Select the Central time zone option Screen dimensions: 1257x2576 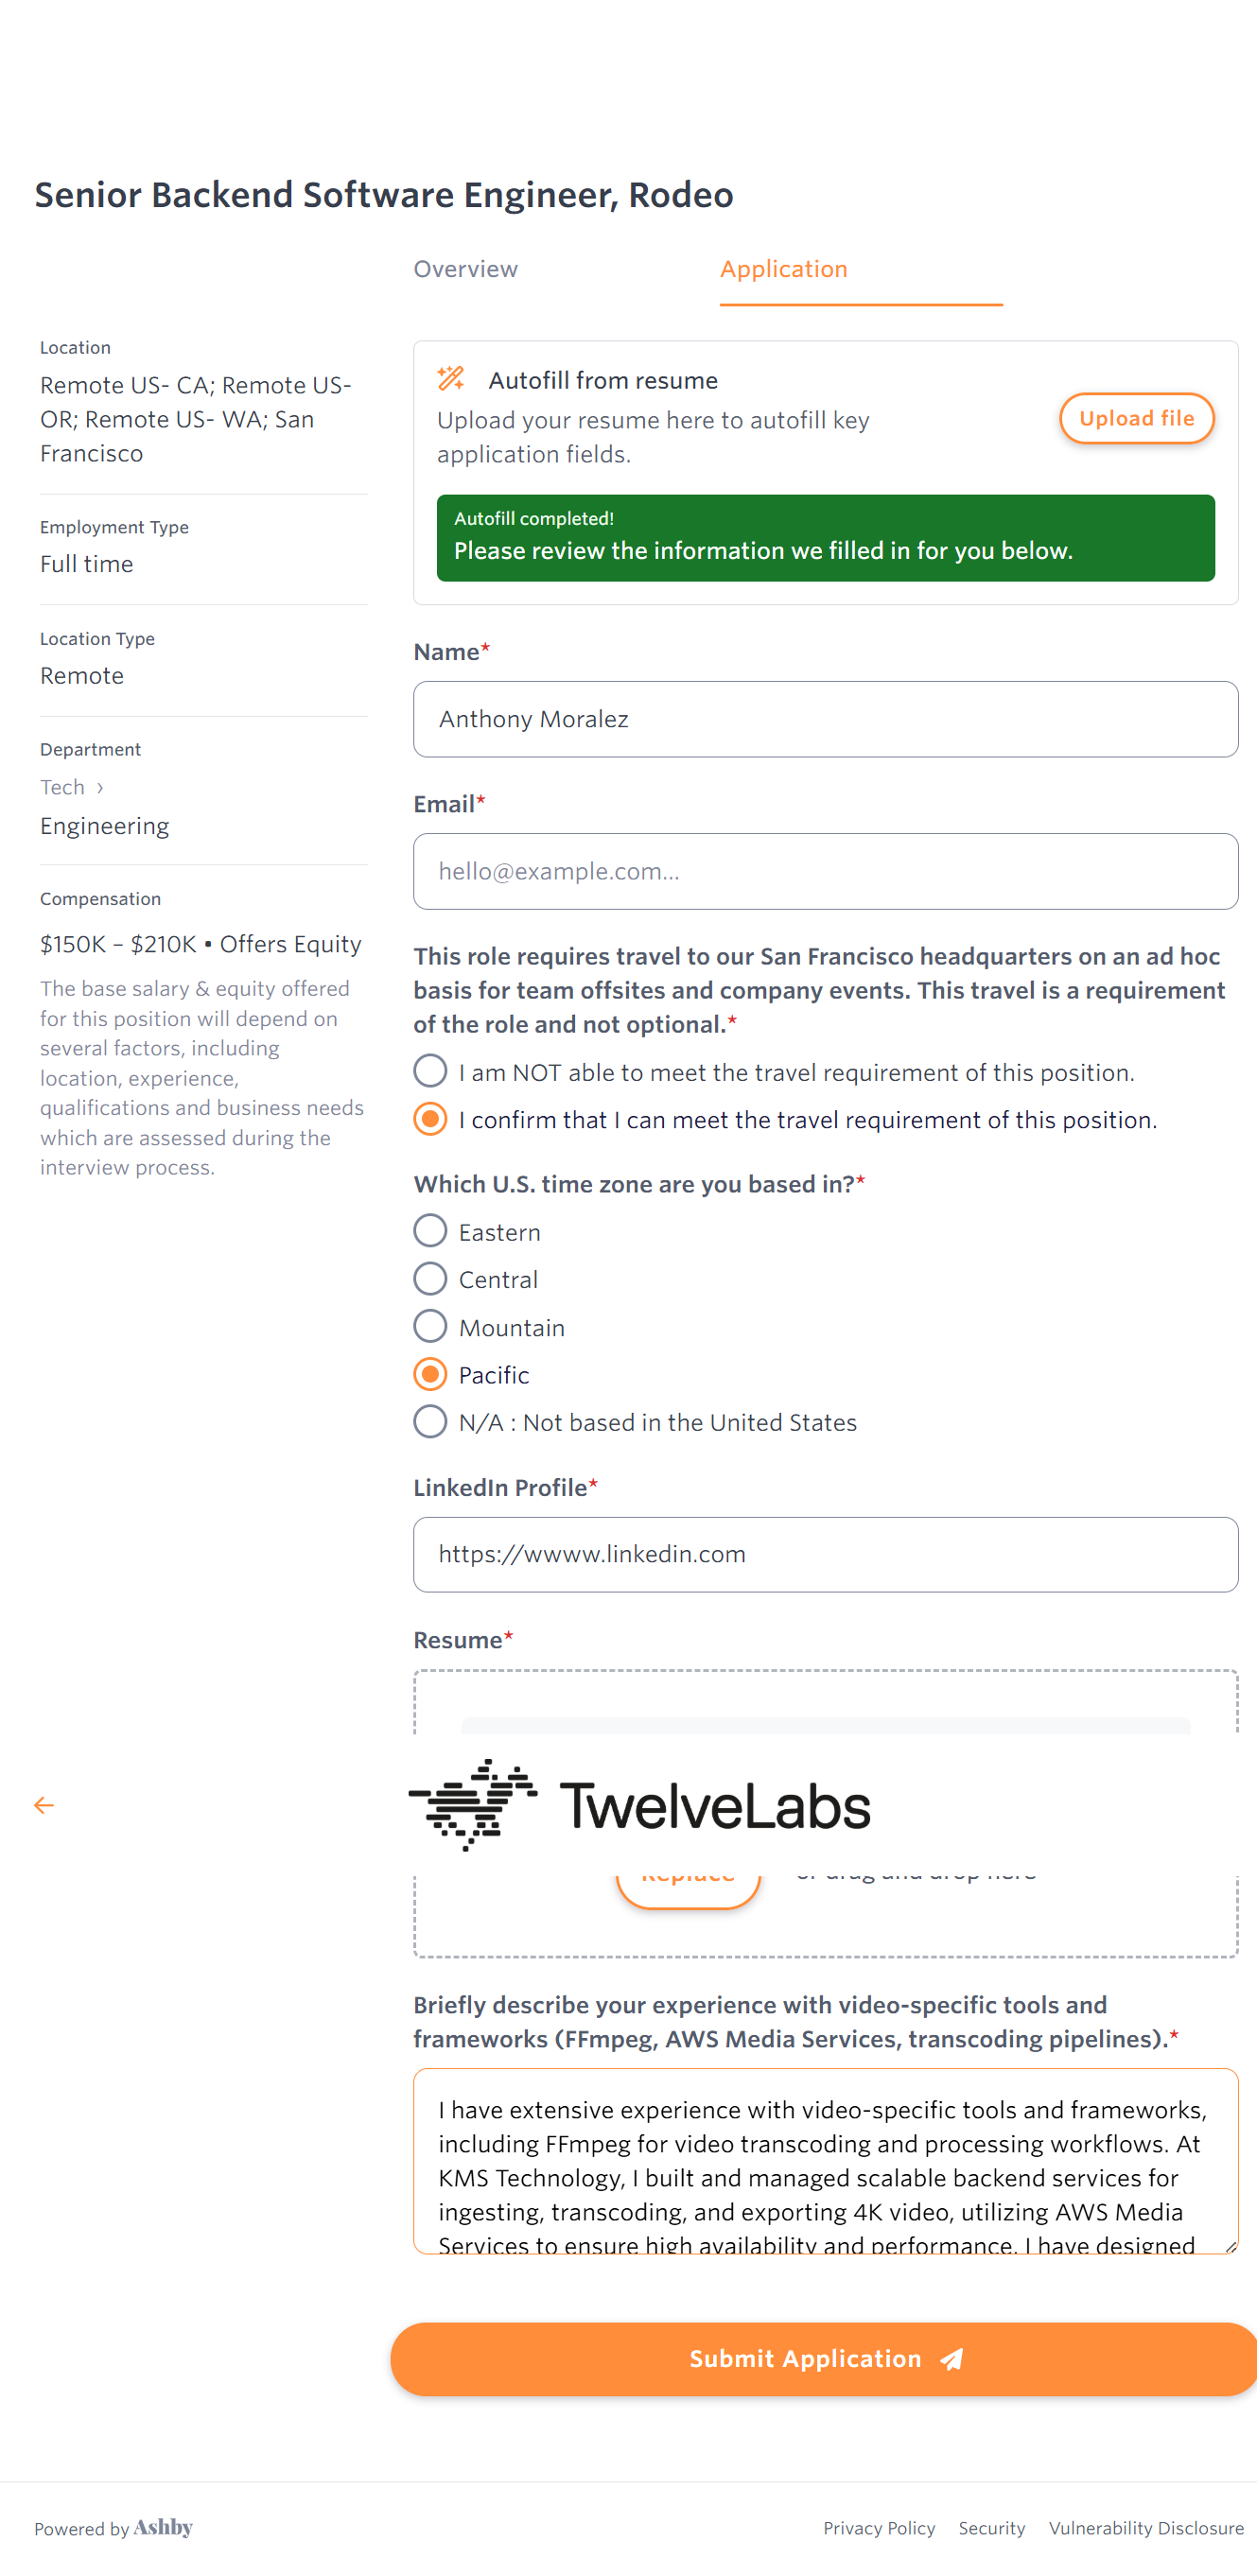(430, 1279)
